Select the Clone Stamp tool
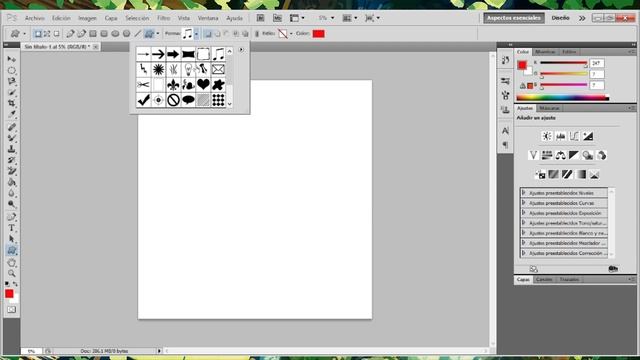Screen dimensions: 640x360 [11, 149]
